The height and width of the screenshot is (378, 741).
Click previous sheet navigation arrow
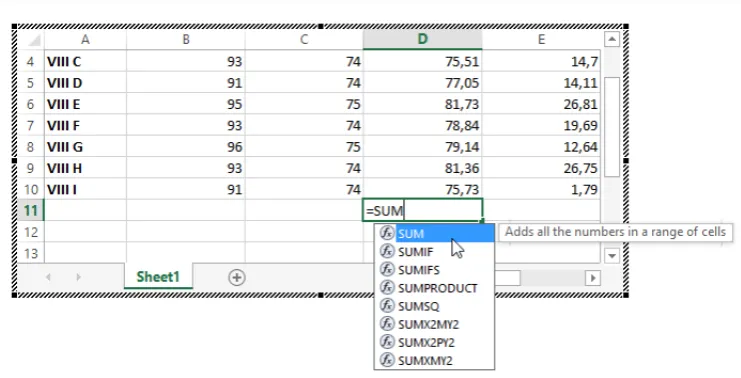(48, 277)
